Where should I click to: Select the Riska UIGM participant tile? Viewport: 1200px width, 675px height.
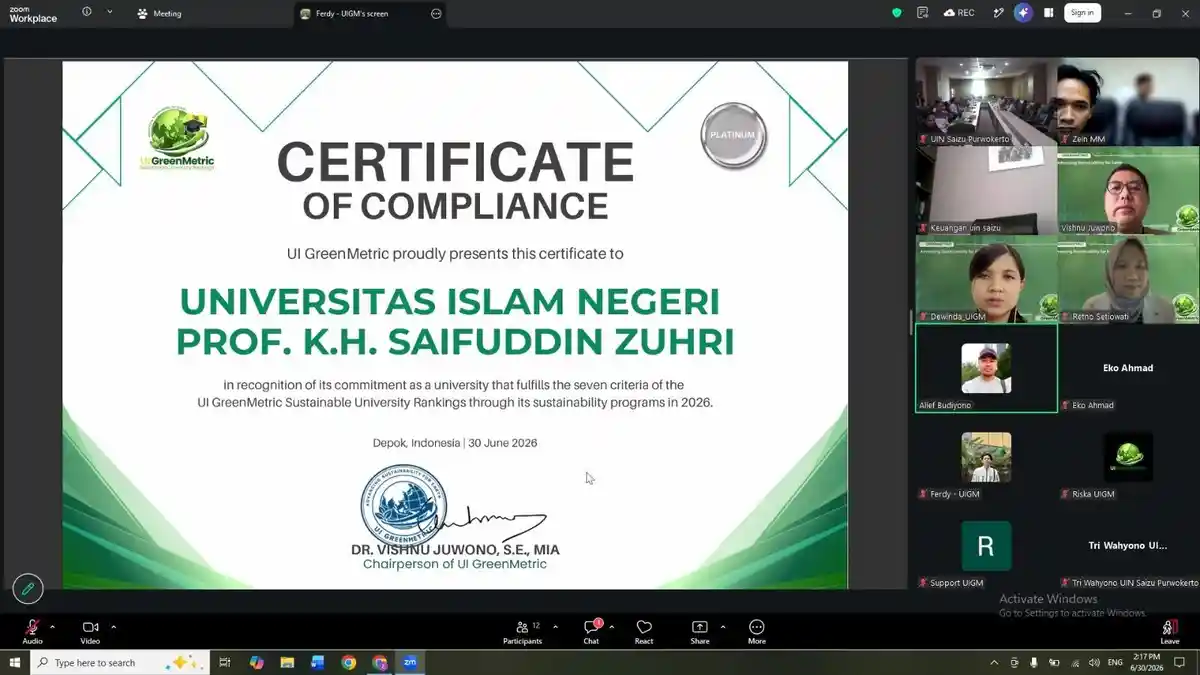(x=1128, y=457)
